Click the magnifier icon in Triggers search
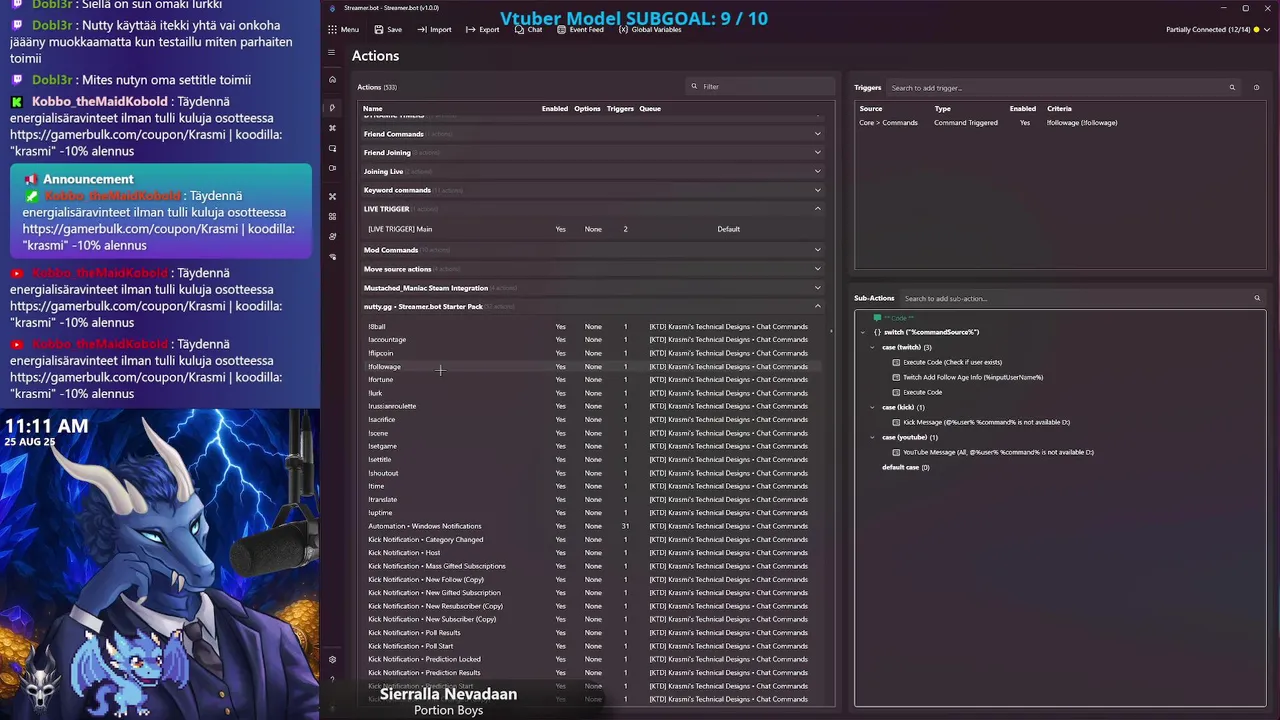This screenshot has height=720, width=1280. point(1232,87)
